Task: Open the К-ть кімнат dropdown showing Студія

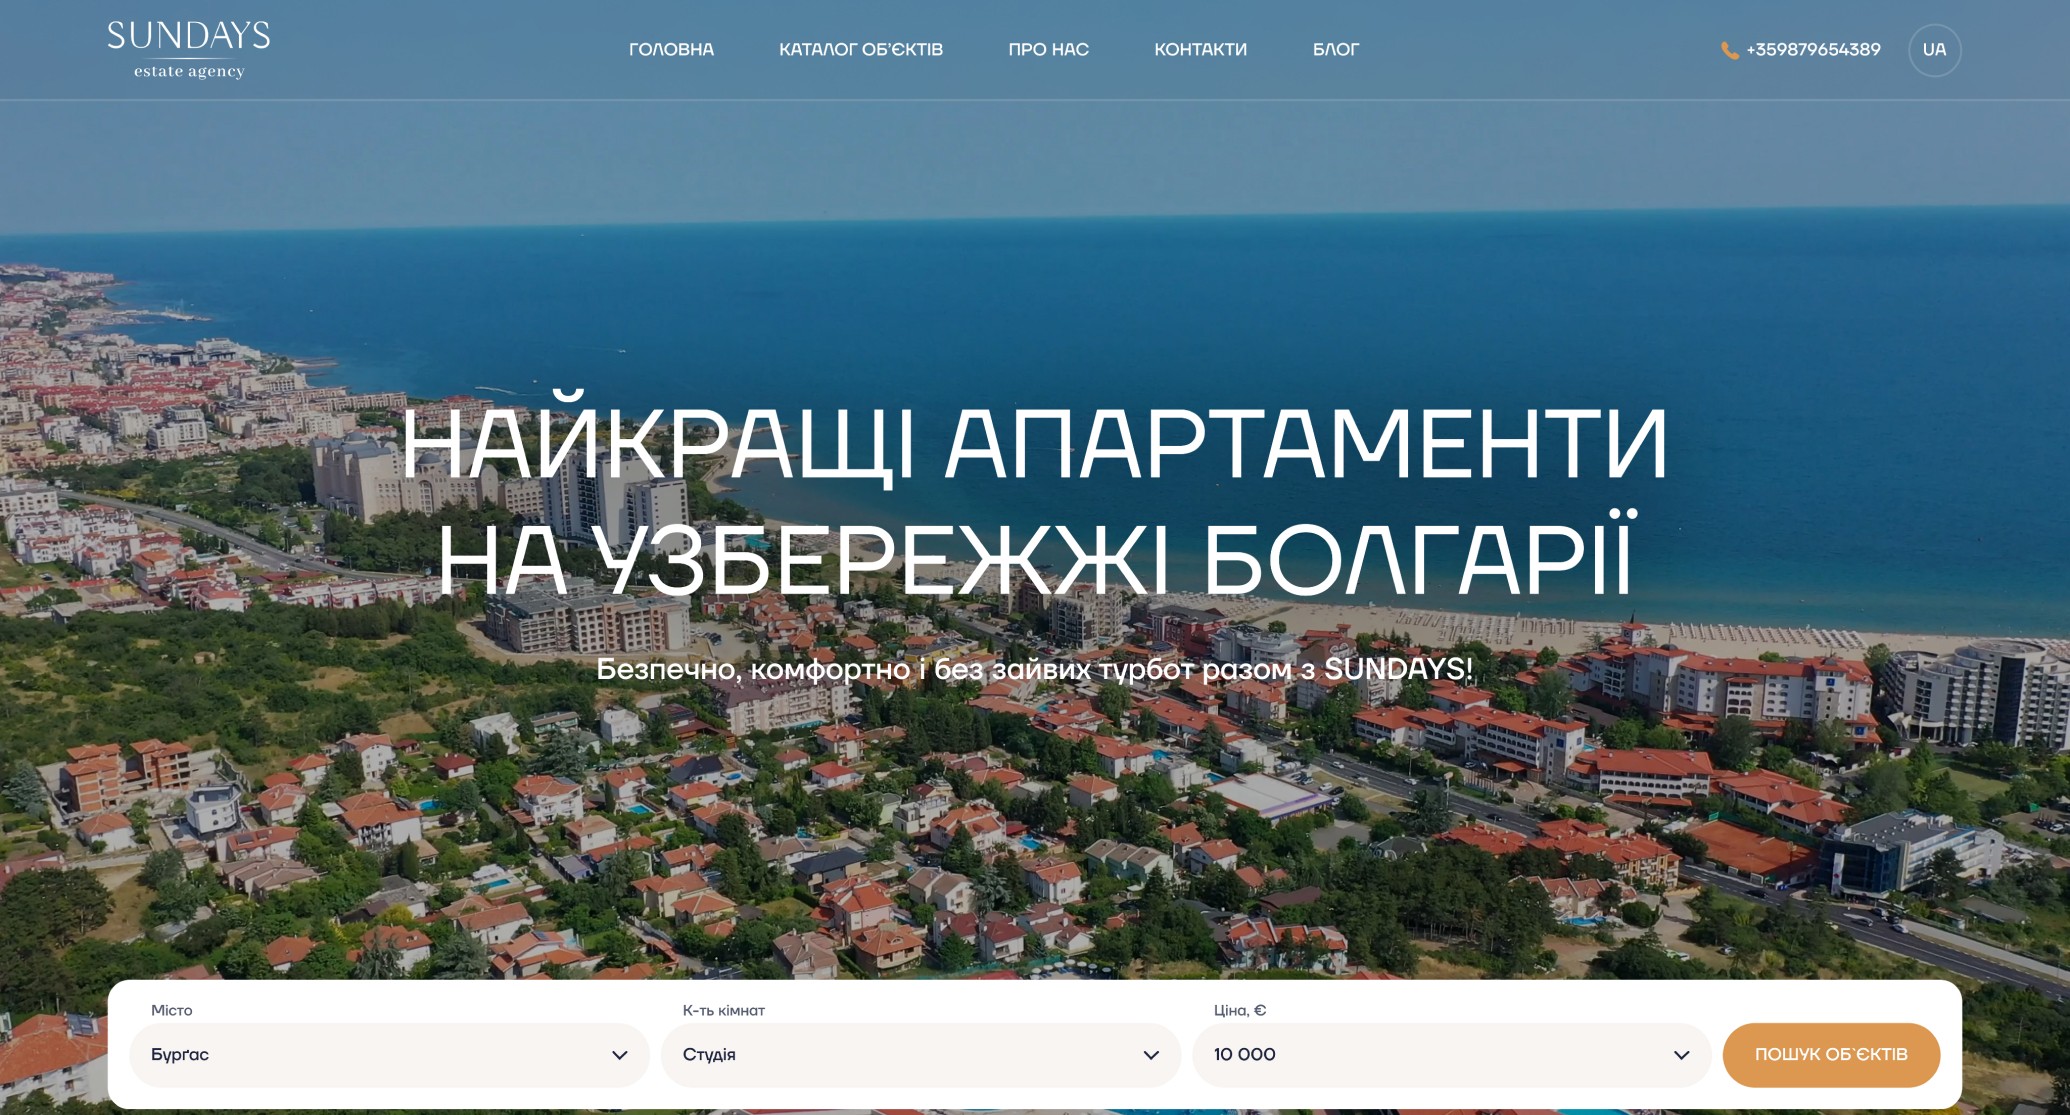Action: click(920, 1055)
